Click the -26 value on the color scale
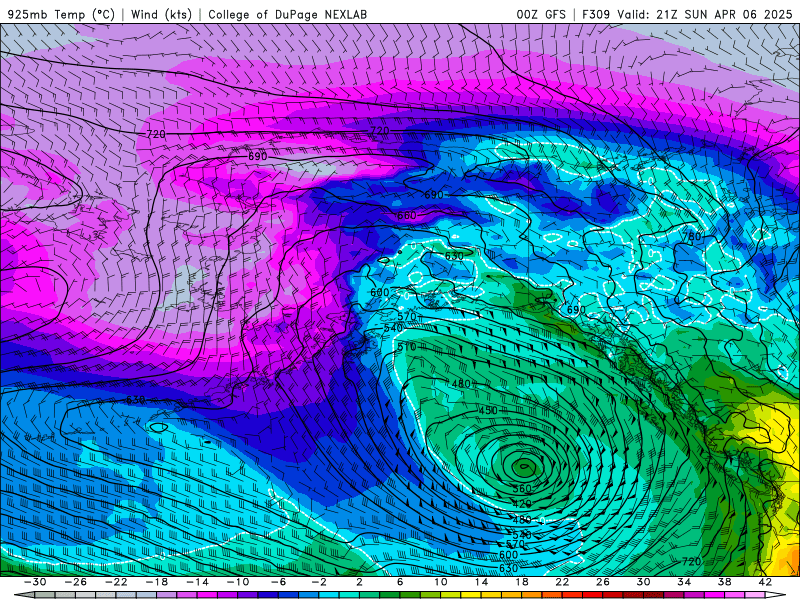 pyautogui.click(x=76, y=582)
